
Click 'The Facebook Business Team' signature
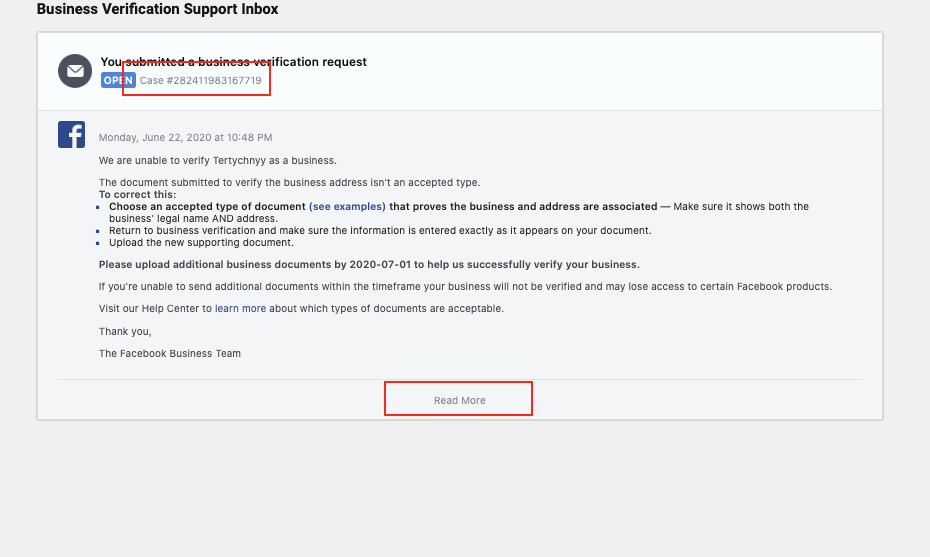point(170,354)
